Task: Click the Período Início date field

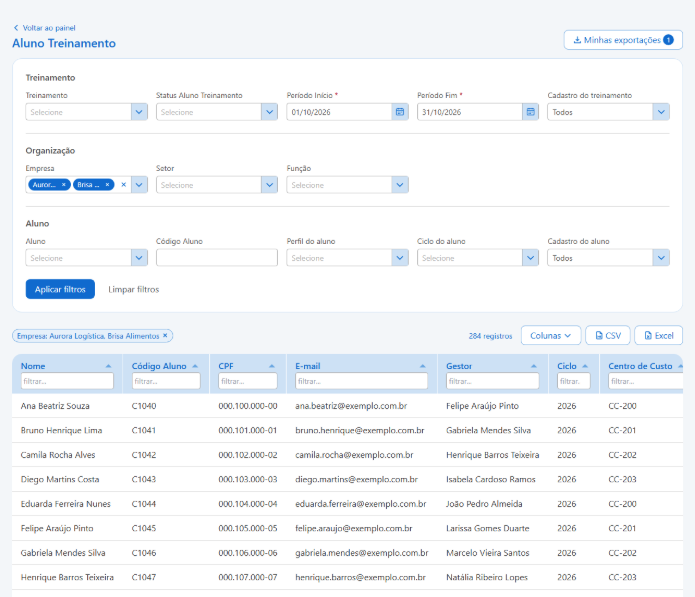Action: click(x=339, y=112)
